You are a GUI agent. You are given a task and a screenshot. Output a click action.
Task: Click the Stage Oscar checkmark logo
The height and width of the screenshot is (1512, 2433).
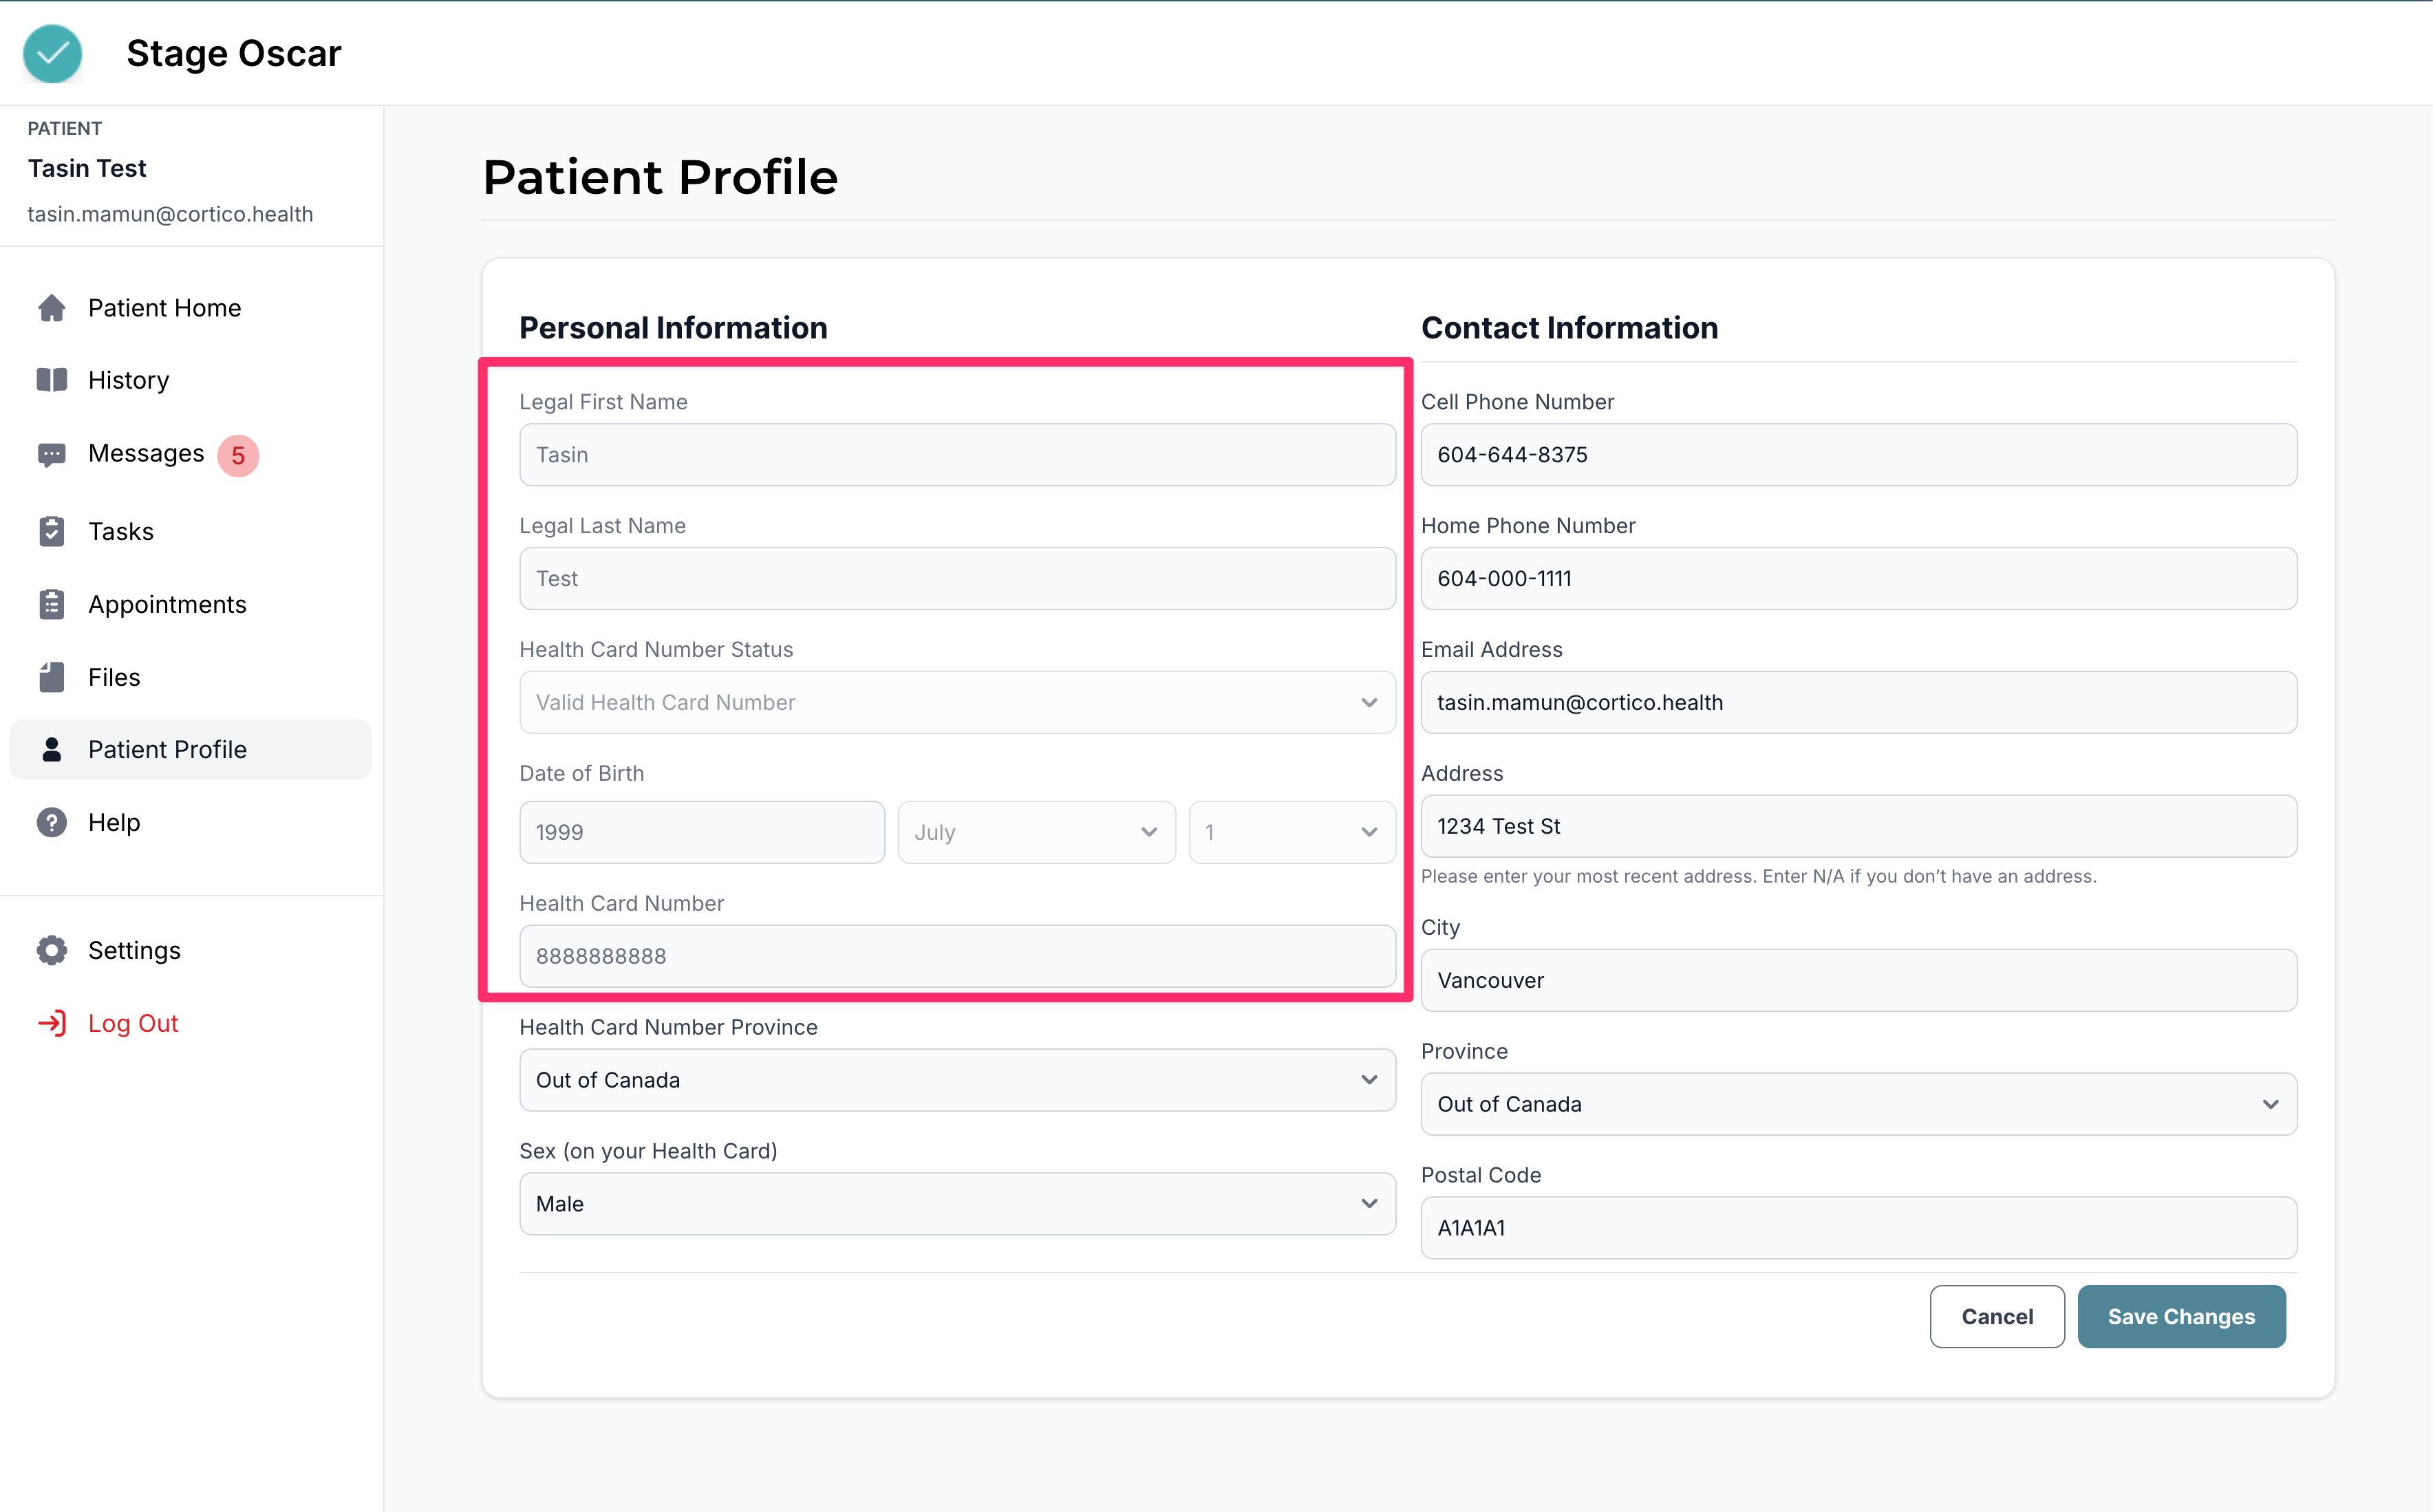pyautogui.click(x=52, y=54)
